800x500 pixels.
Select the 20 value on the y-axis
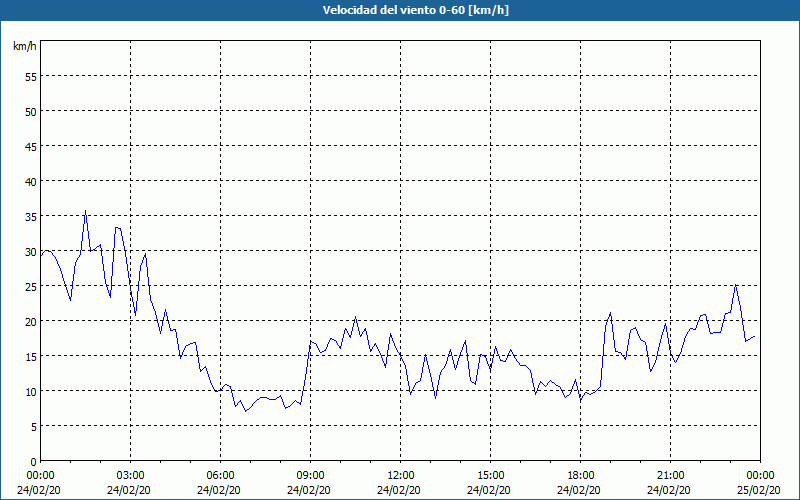[x=31, y=322]
